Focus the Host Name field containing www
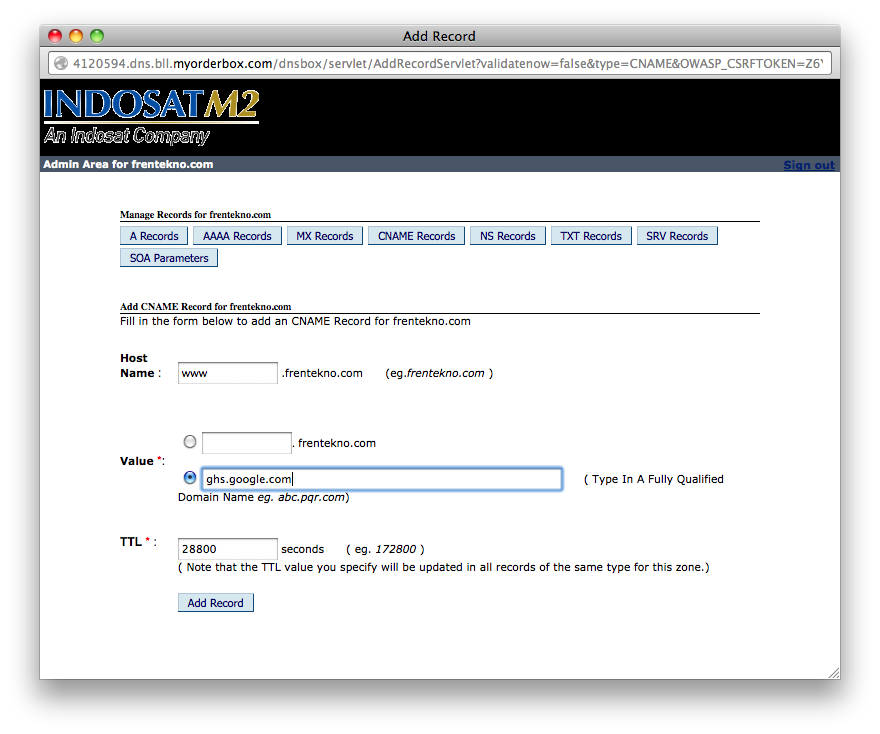This screenshot has height=734, width=880. [x=228, y=373]
